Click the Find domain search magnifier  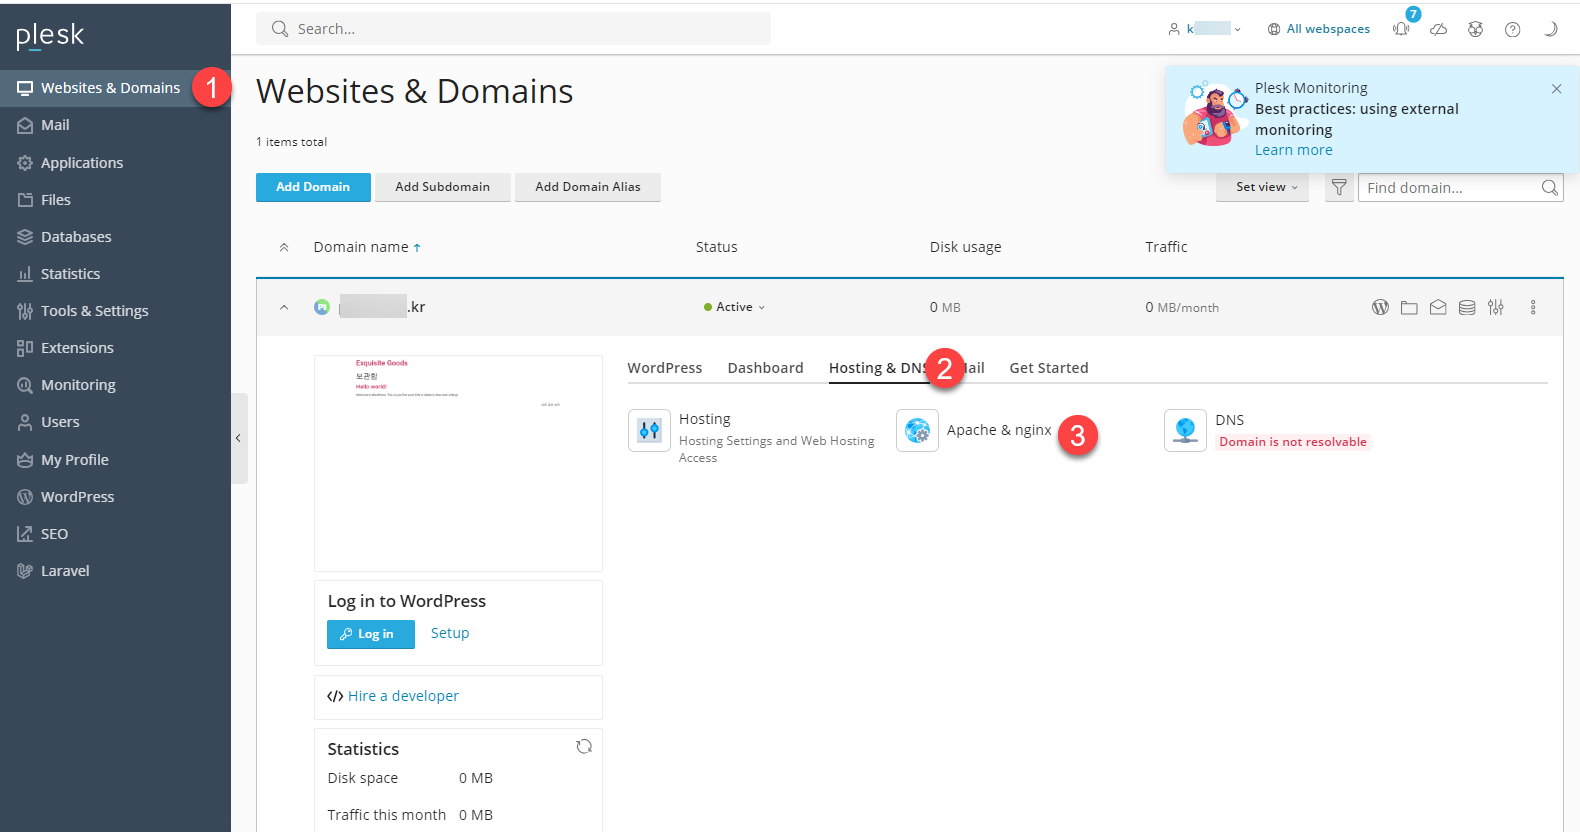click(x=1550, y=187)
